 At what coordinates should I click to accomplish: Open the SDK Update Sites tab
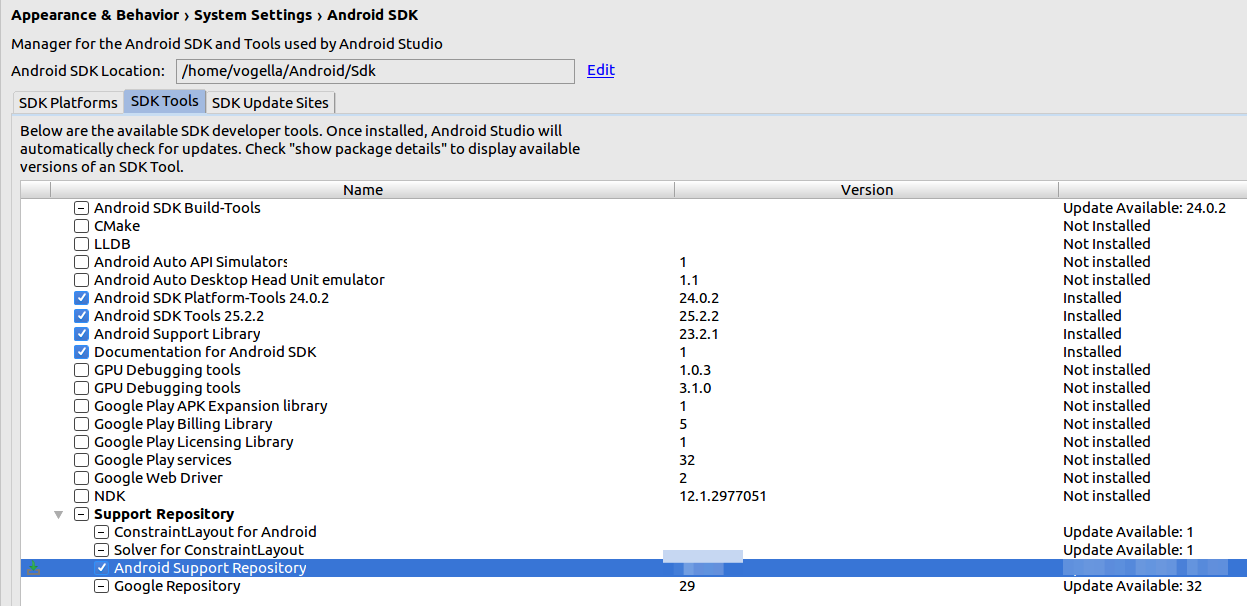(271, 102)
